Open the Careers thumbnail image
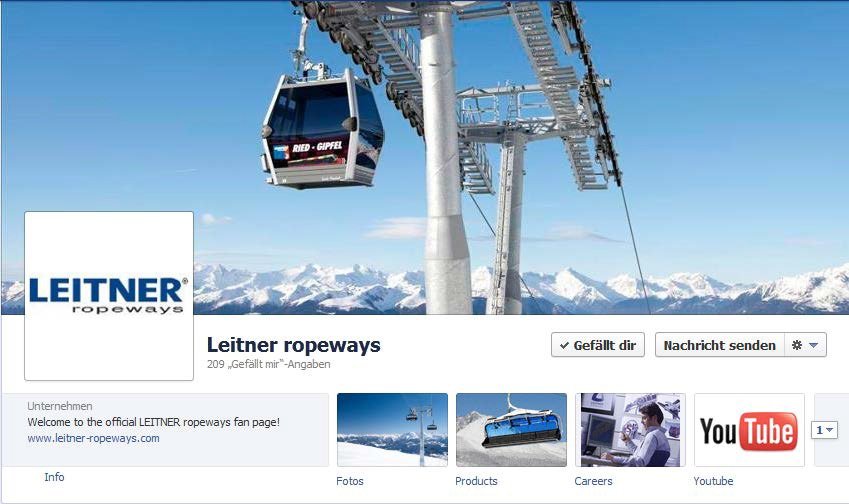 click(630, 430)
